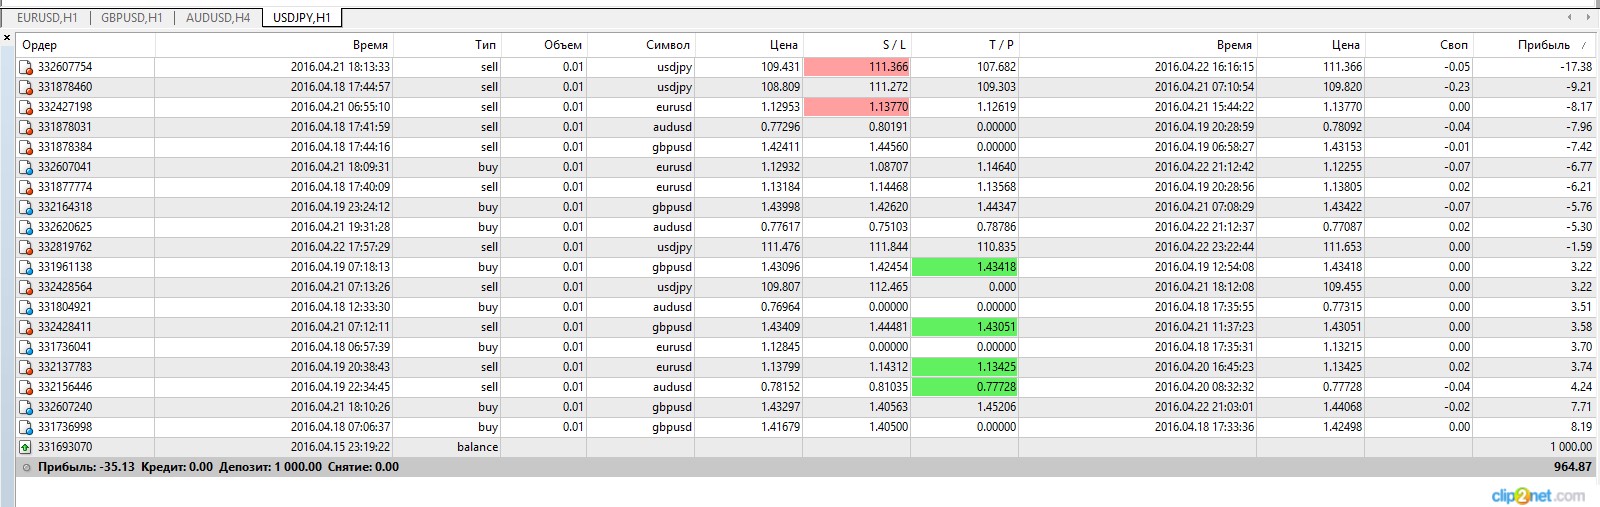Screen dimensions: 1600x507
Task: Click the T / P column header
Action: click(x=965, y=45)
